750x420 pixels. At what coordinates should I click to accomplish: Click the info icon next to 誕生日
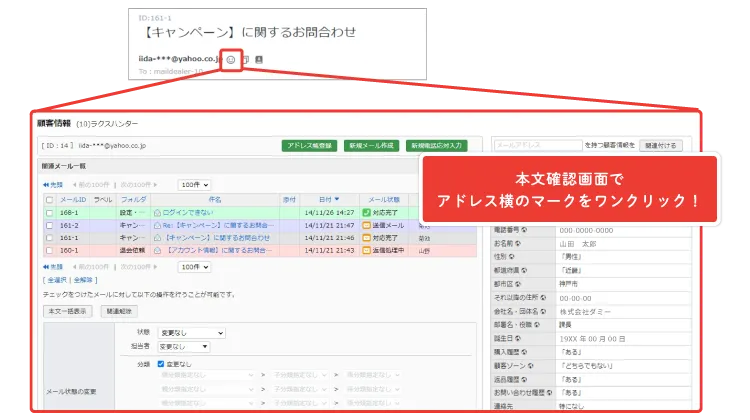pos(518,338)
